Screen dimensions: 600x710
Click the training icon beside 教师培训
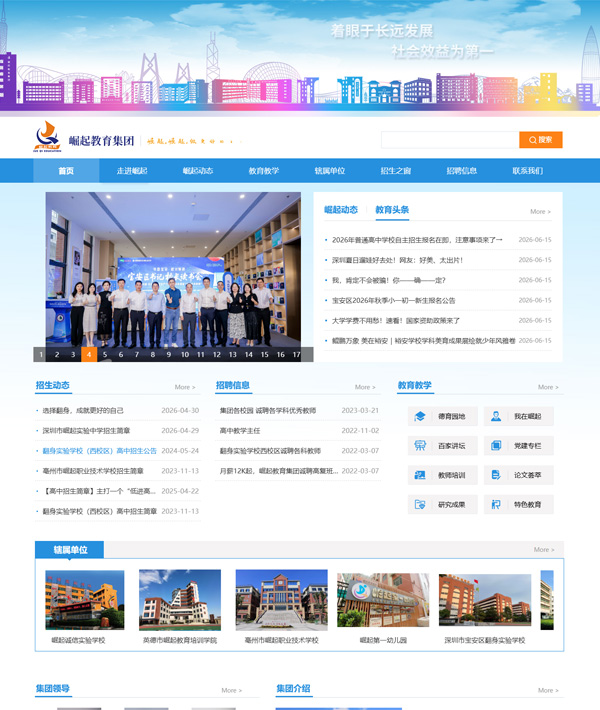tap(420, 475)
